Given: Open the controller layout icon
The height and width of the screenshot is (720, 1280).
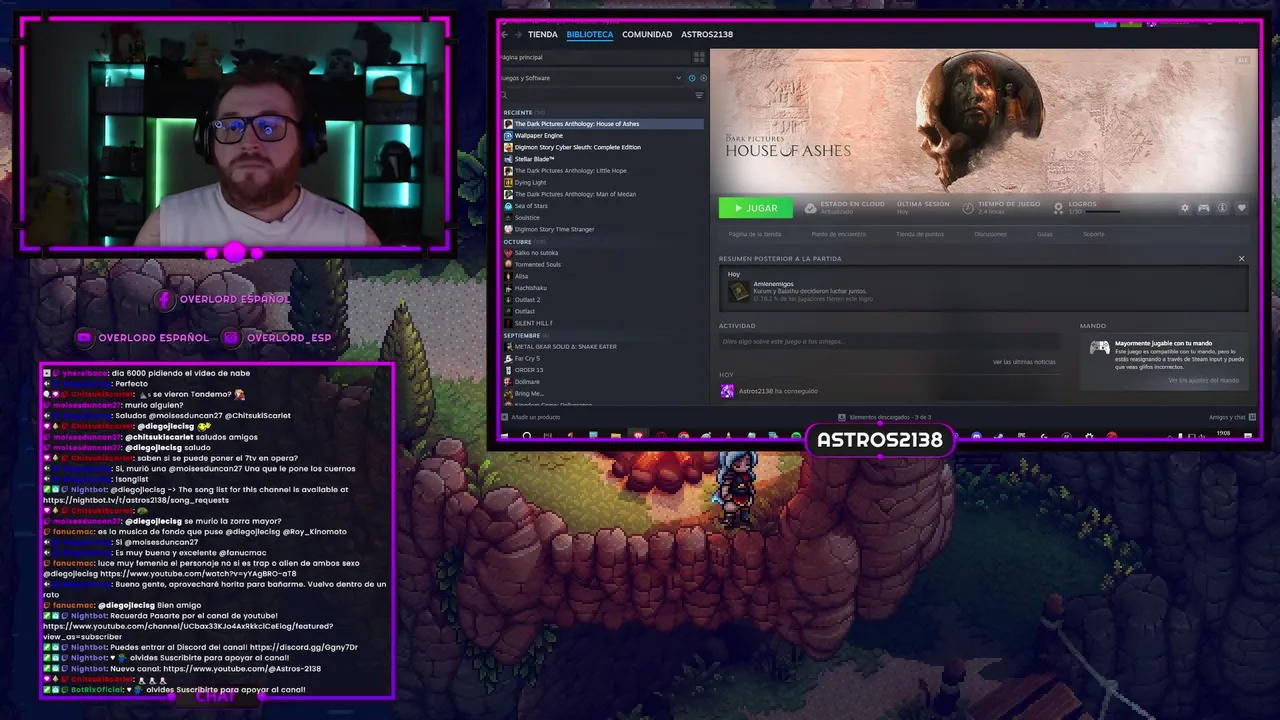Looking at the screenshot, I should (1204, 208).
